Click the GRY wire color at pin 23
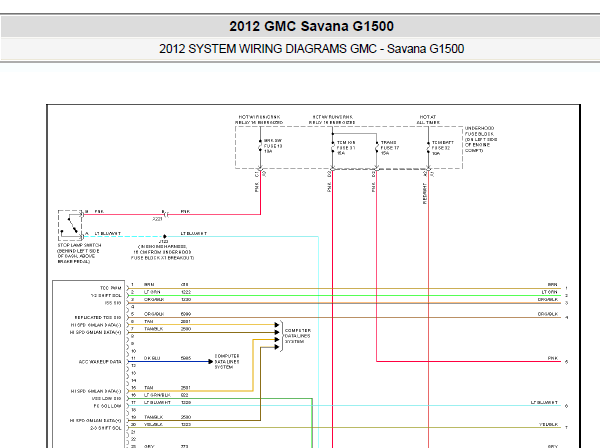 149,446
